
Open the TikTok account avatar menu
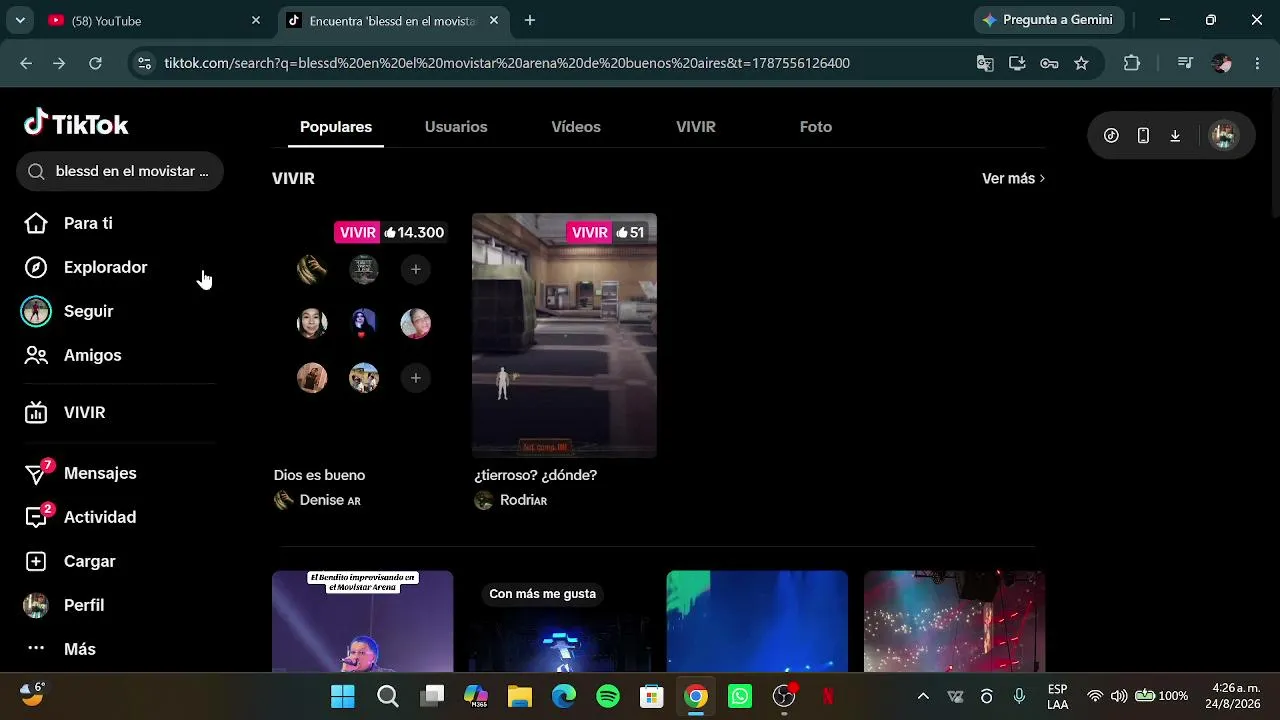tap(1224, 136)
